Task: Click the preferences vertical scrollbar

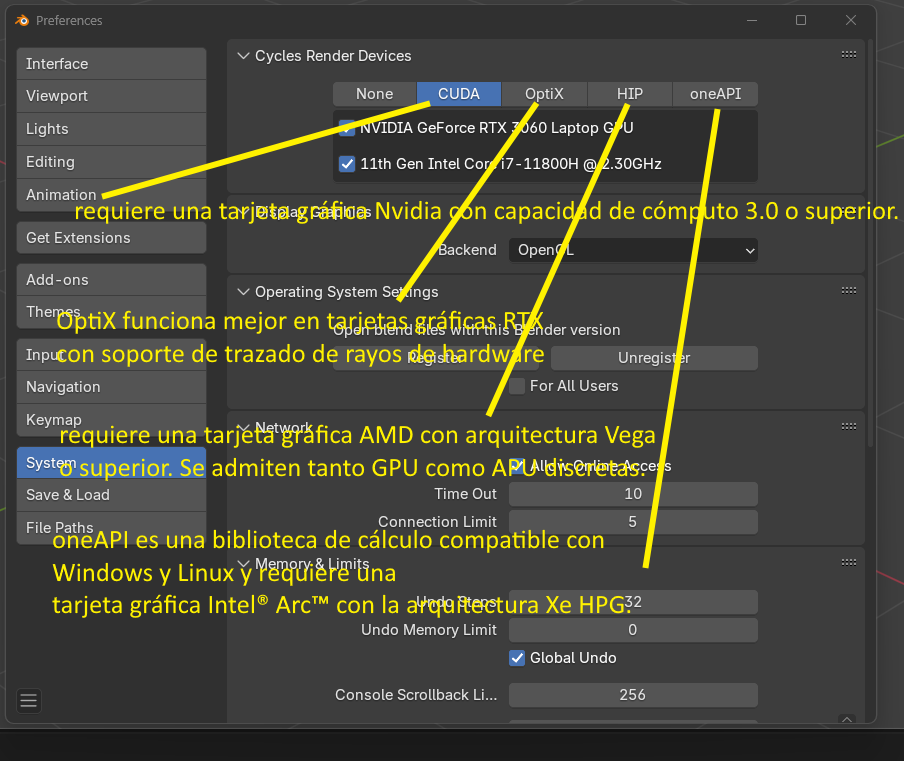Action: (871, 242)
